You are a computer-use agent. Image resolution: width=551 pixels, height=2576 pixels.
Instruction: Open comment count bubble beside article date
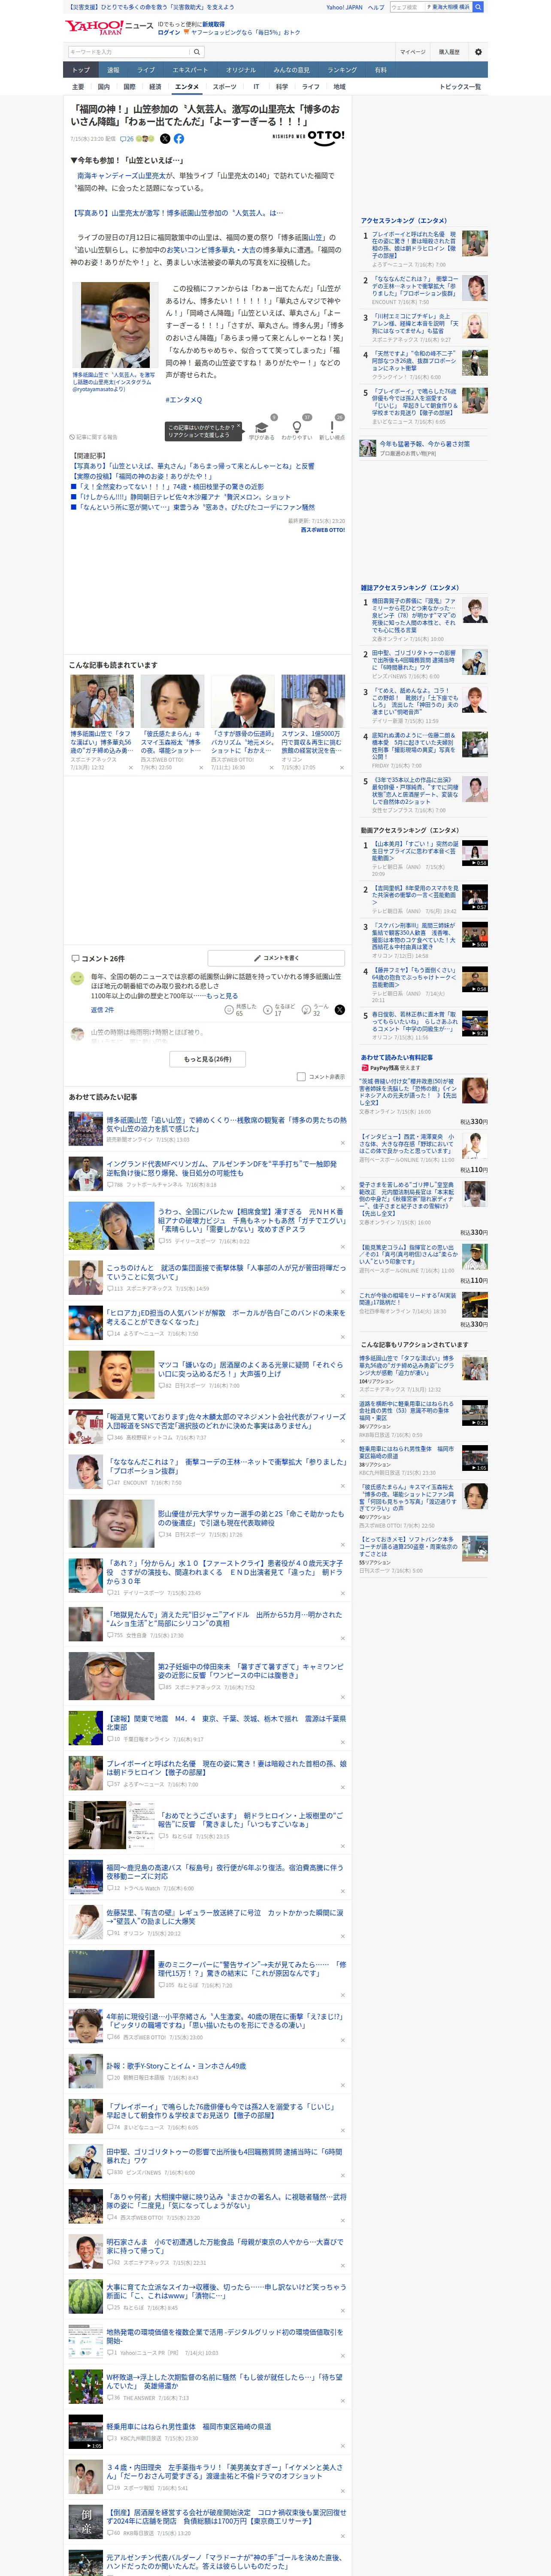point(128,139)
